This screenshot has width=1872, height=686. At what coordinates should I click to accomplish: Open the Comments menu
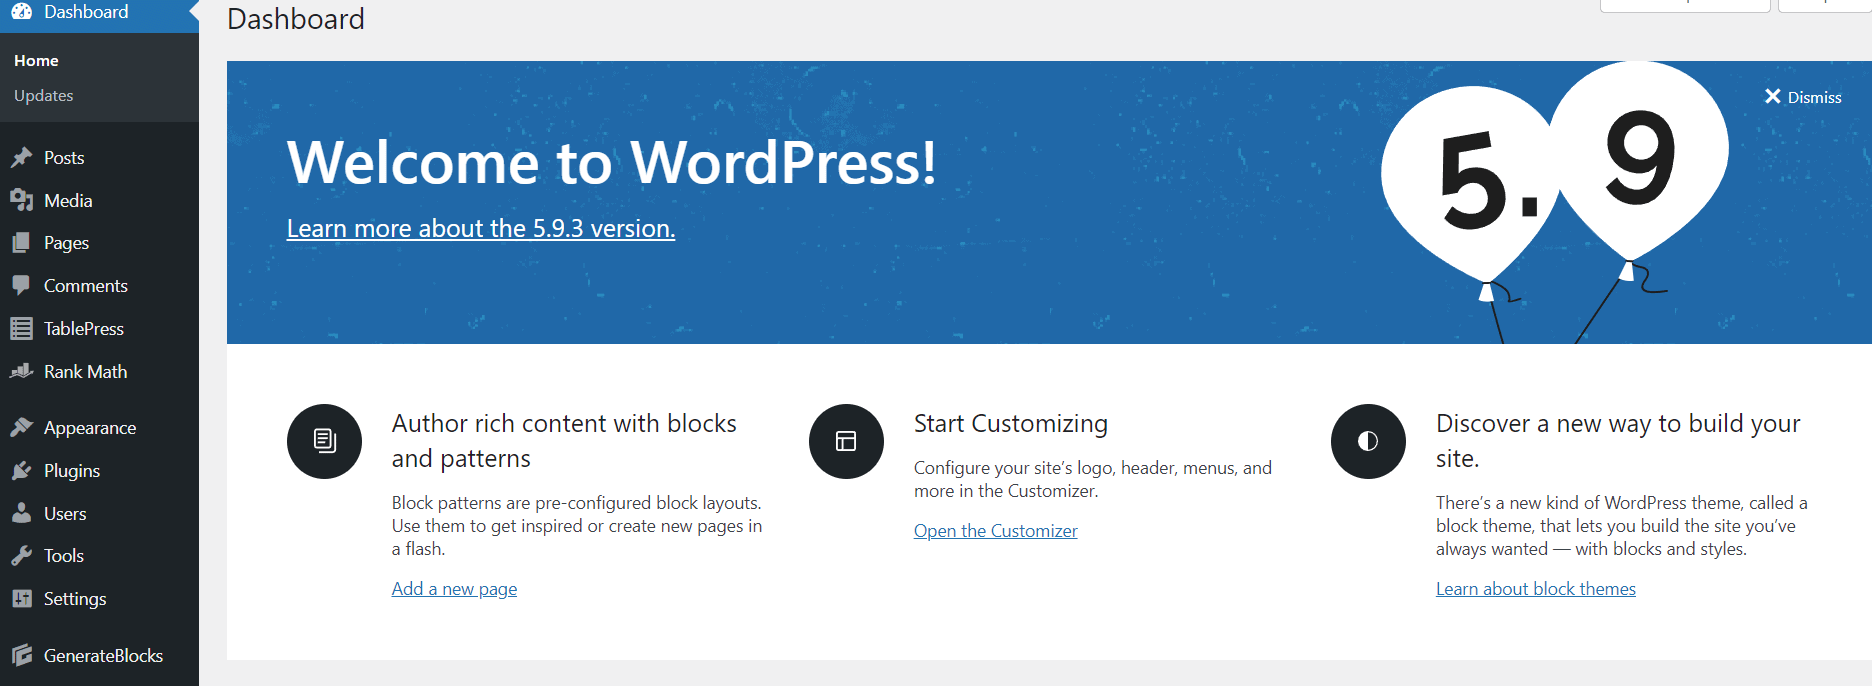pyautogui.click(x=99, y=286)
